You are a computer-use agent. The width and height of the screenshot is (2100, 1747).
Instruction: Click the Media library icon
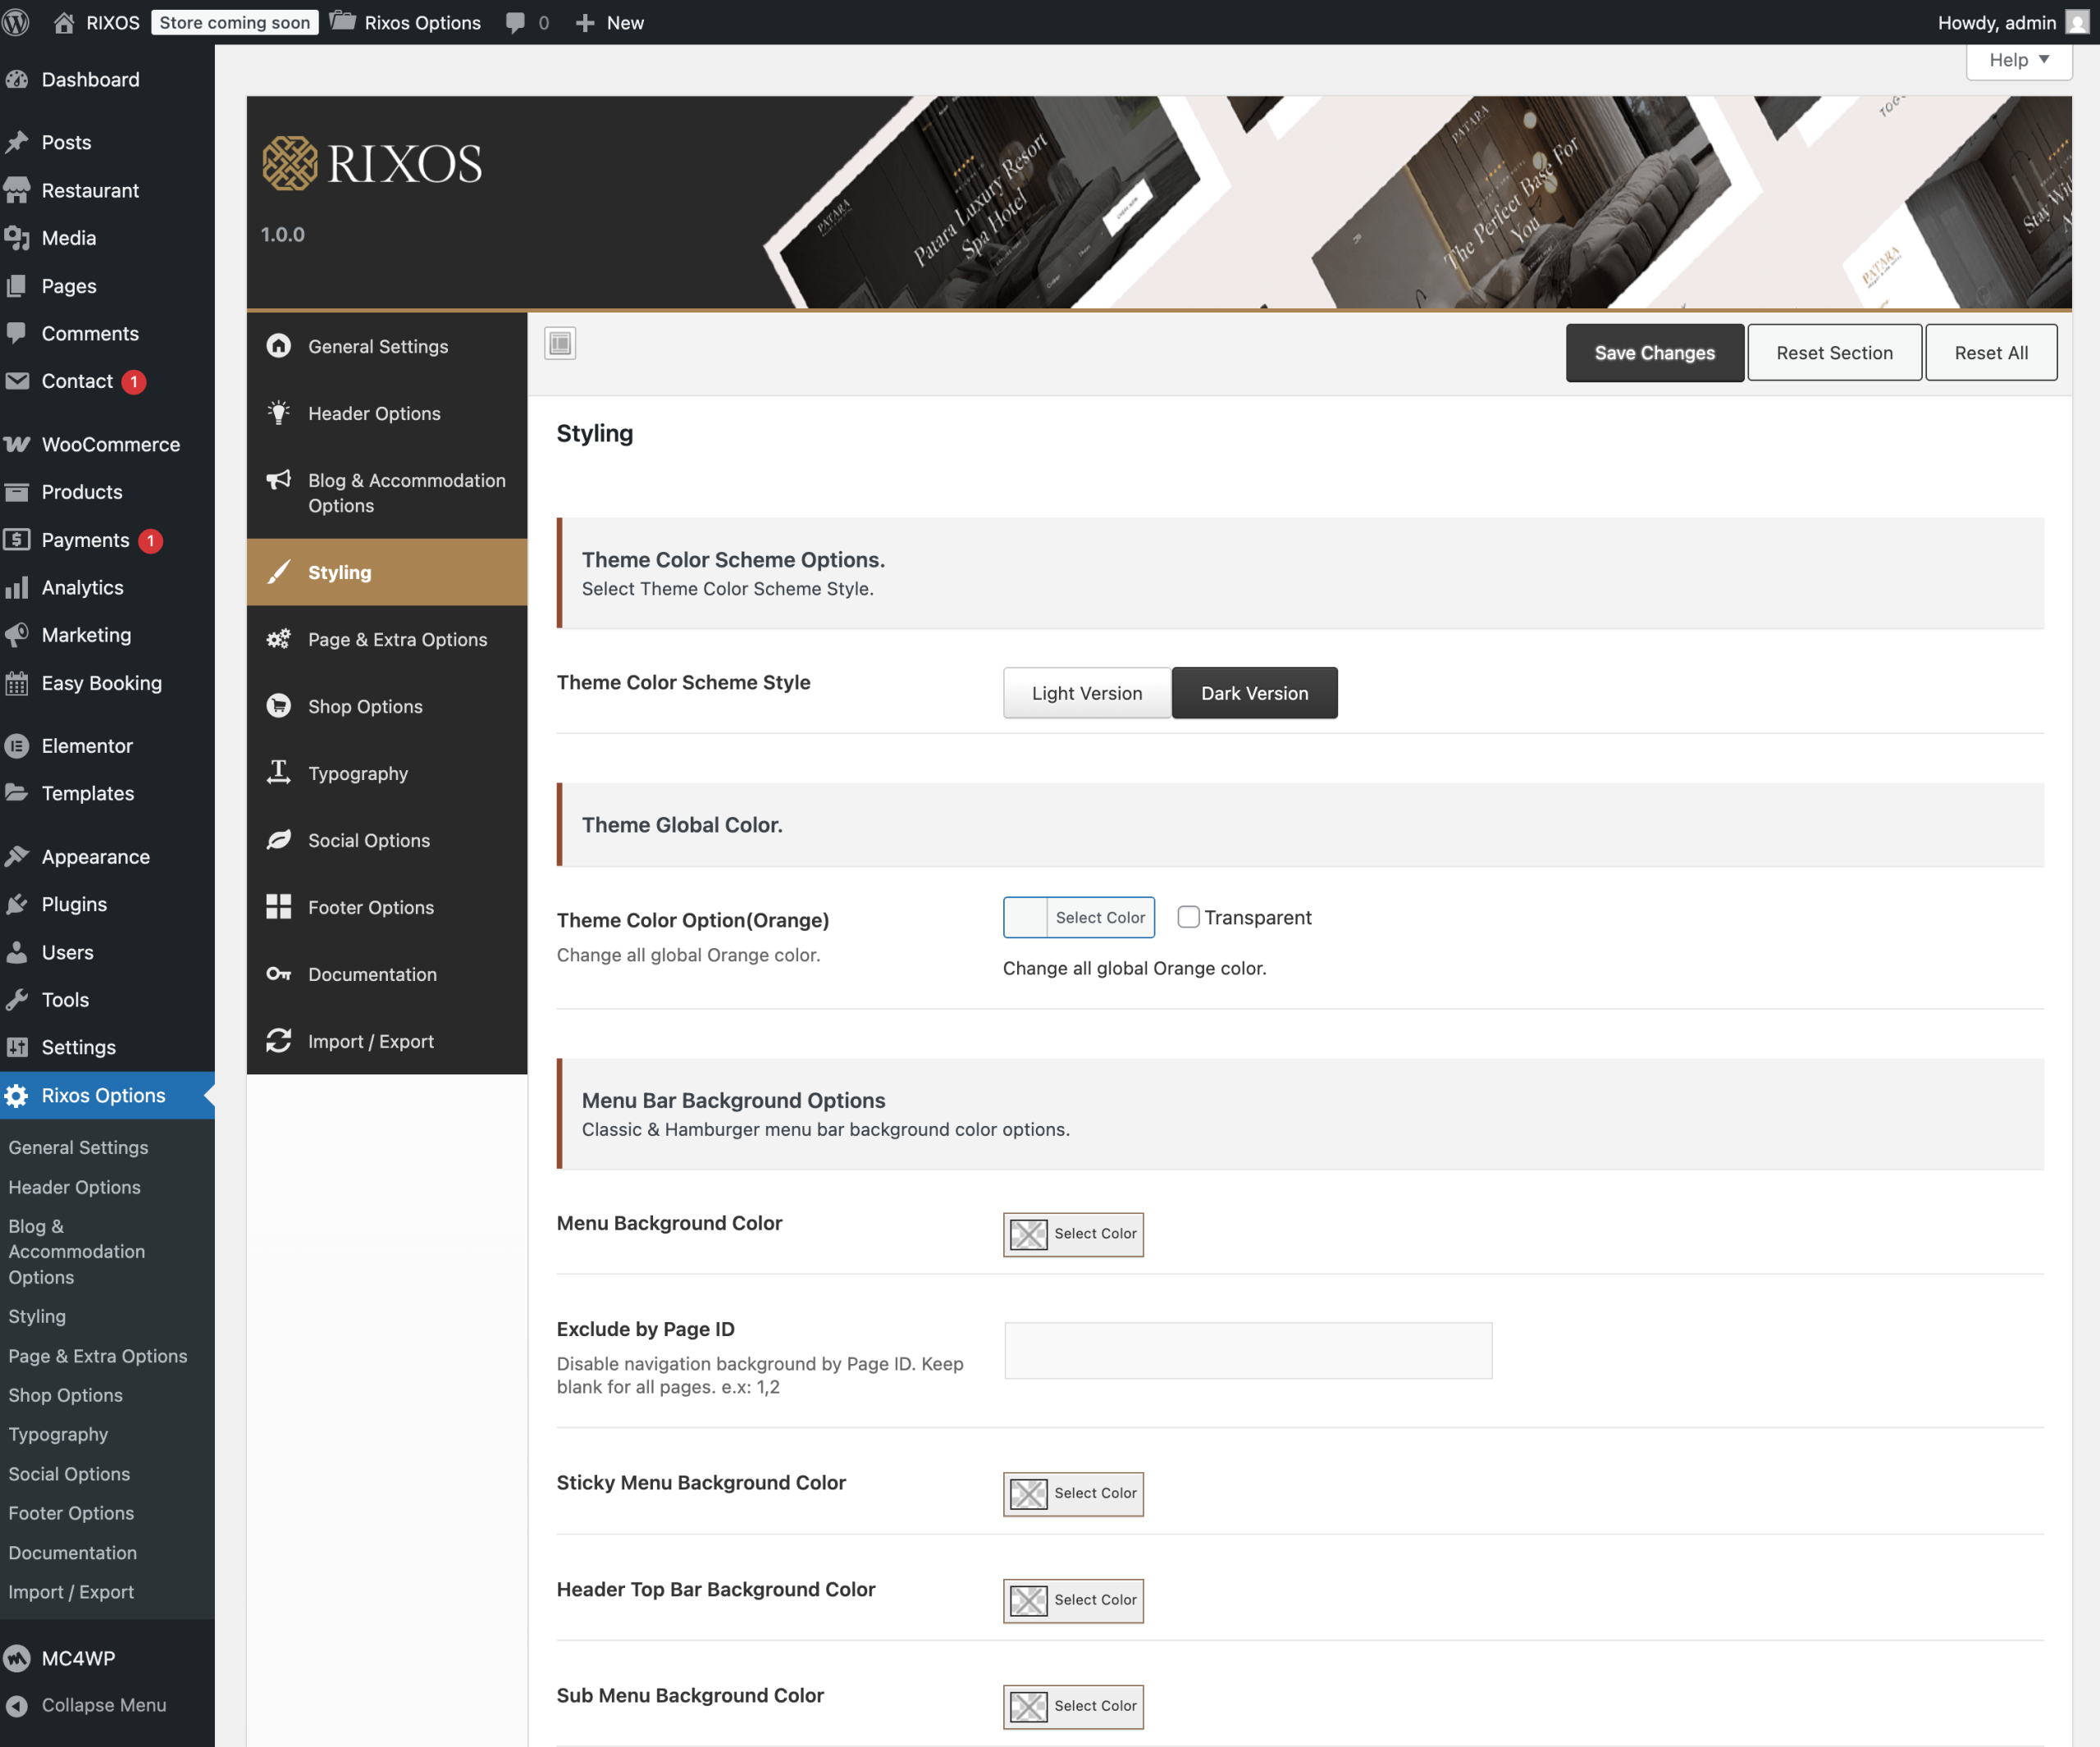17,238
